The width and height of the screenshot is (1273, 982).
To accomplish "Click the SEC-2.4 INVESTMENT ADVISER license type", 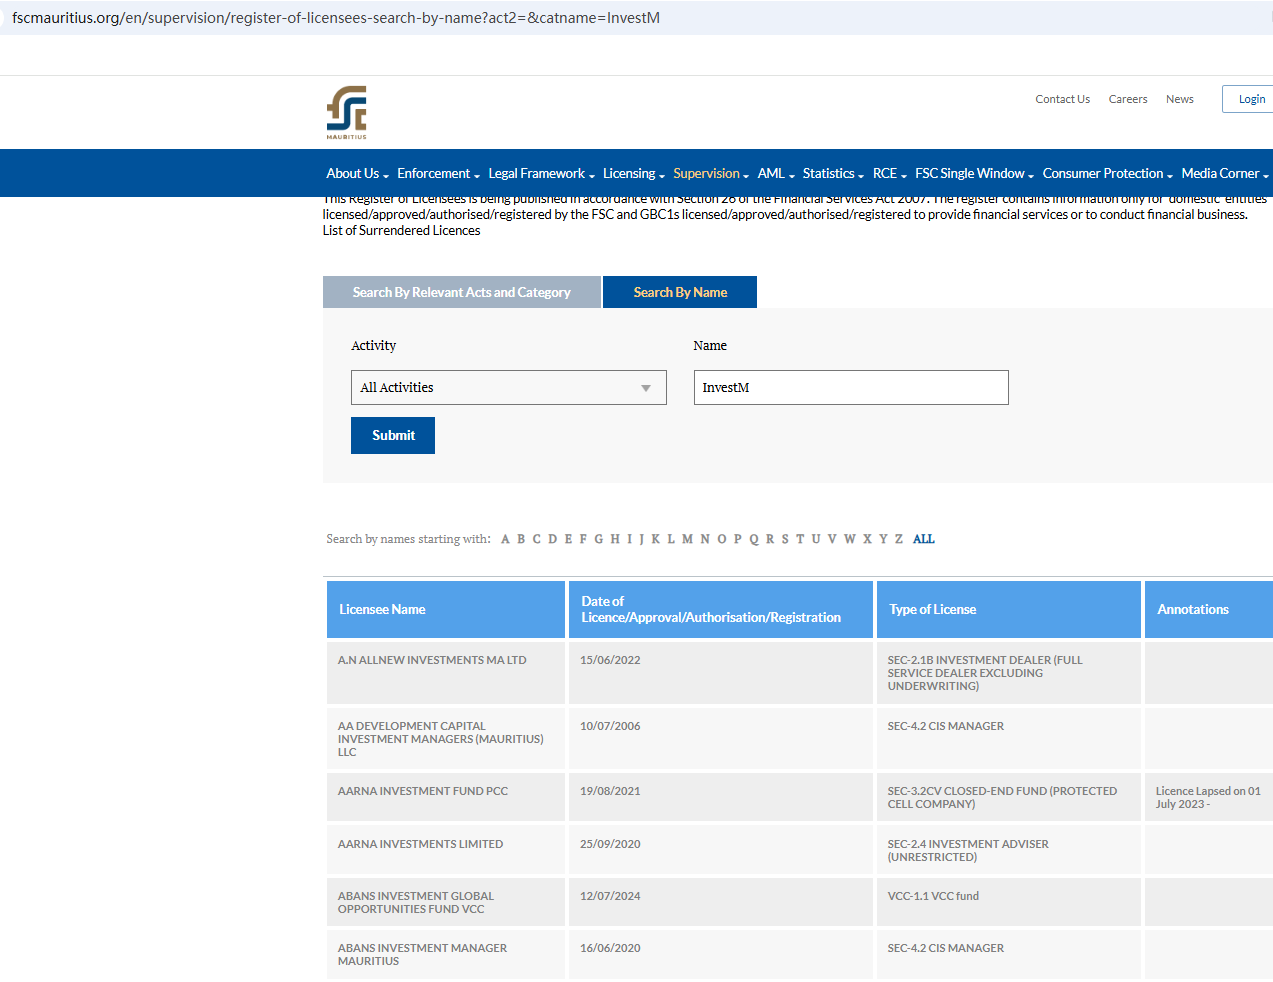I will tap(968, 851).
